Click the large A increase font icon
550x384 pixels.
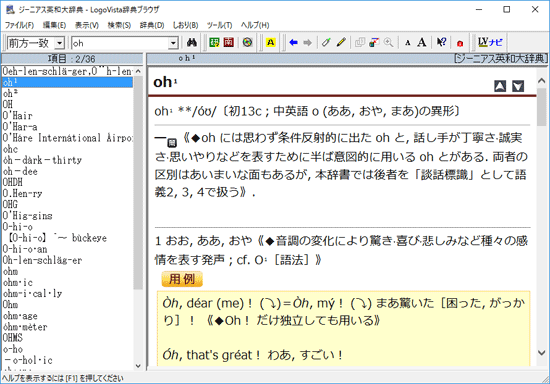tap(422, 43)
